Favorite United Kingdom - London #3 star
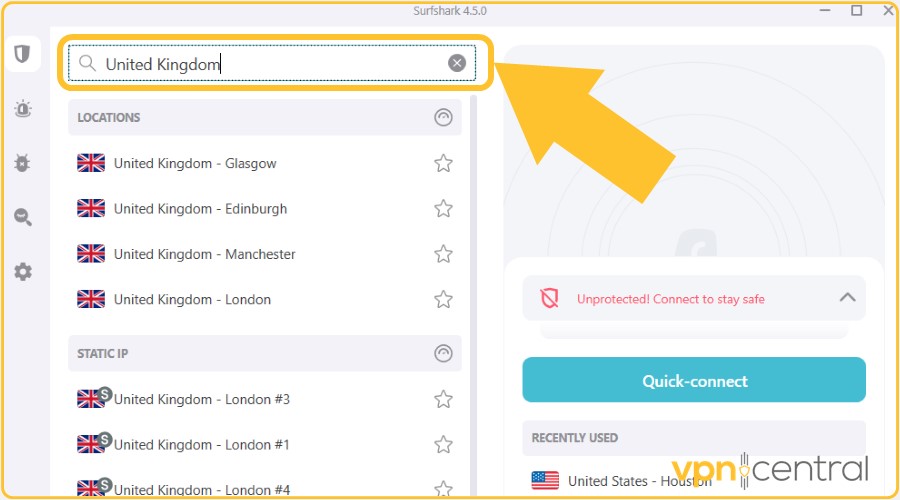 point(443,399)
